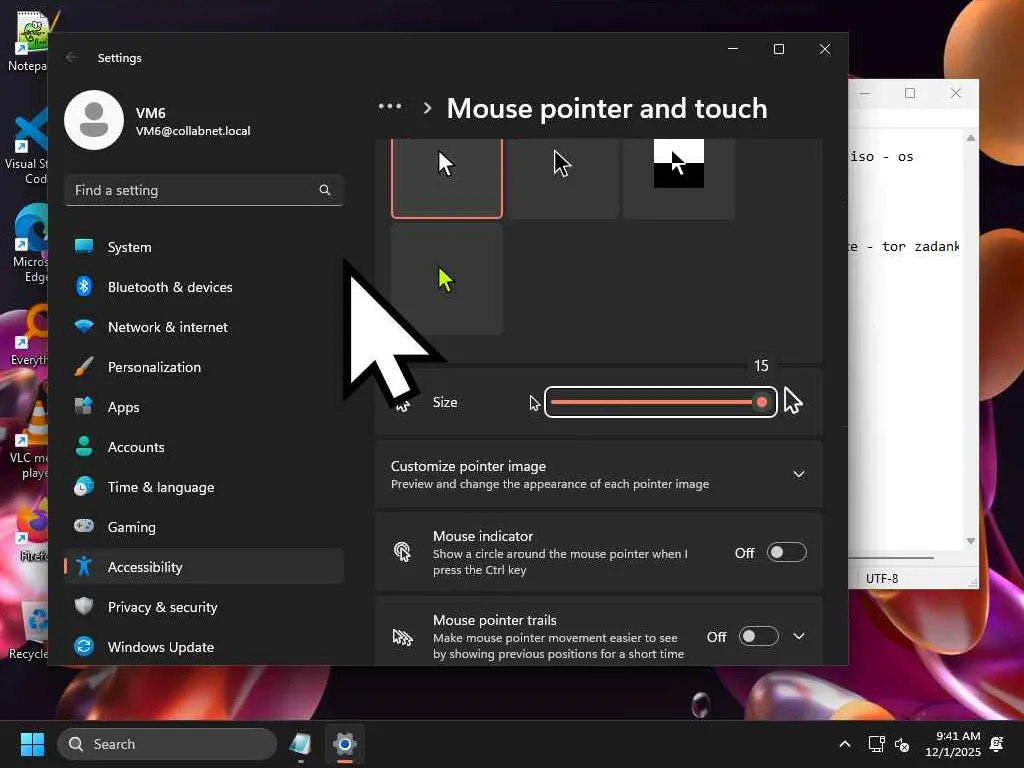Open the Windows Start menu
This screenshot has height=768, width=1024.
point(32,744)
